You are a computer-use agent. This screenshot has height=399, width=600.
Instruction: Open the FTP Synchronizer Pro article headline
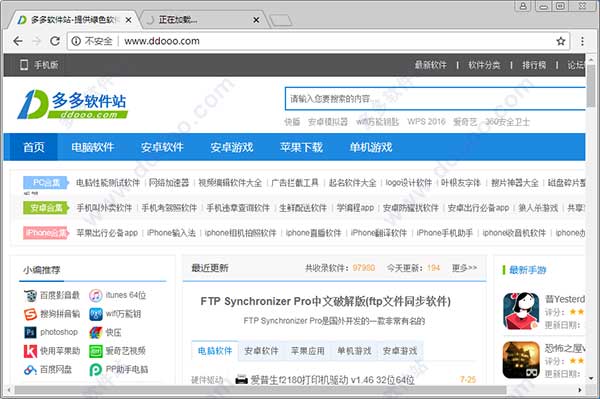click(x=325, y=301)
